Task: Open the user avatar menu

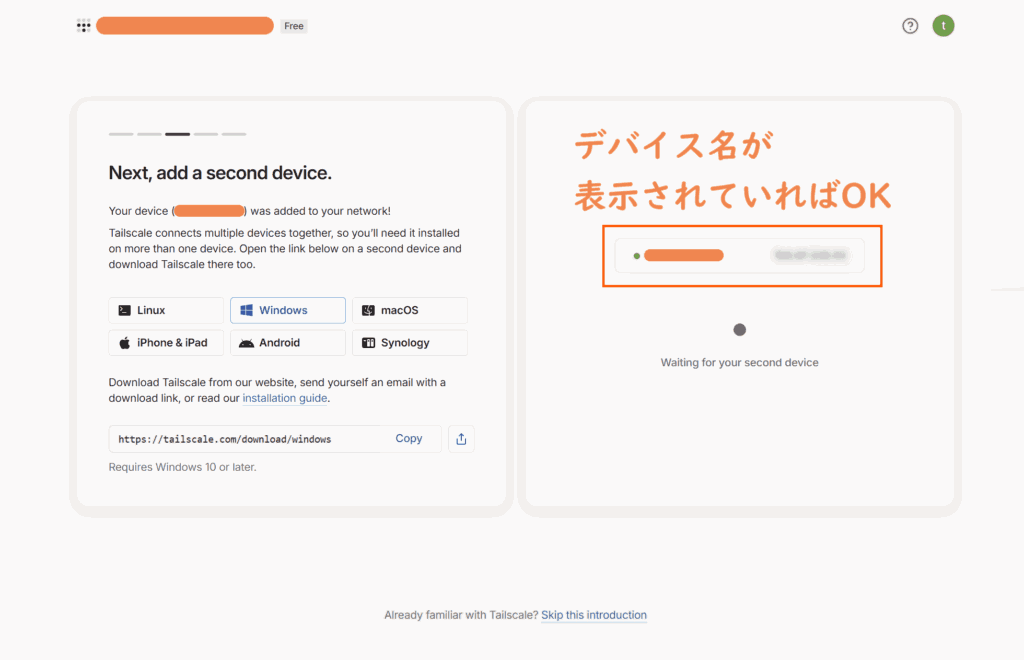Action: coord(943,26)
